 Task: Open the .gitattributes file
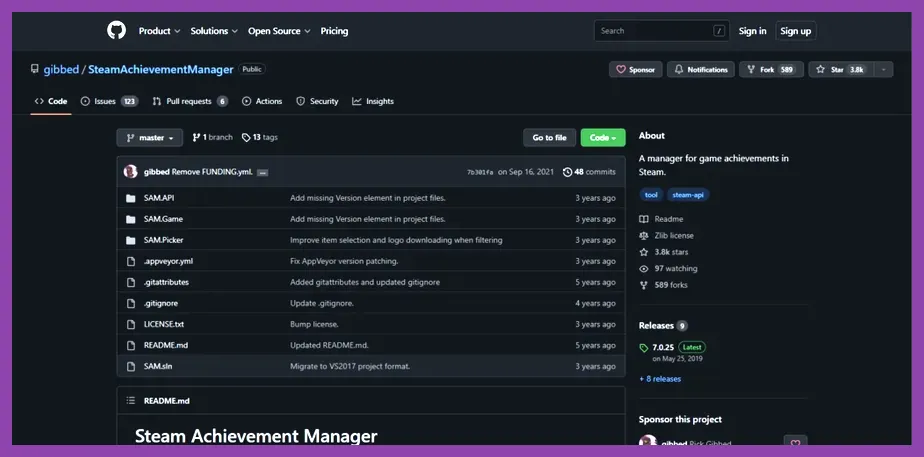(x=166, y=282)
